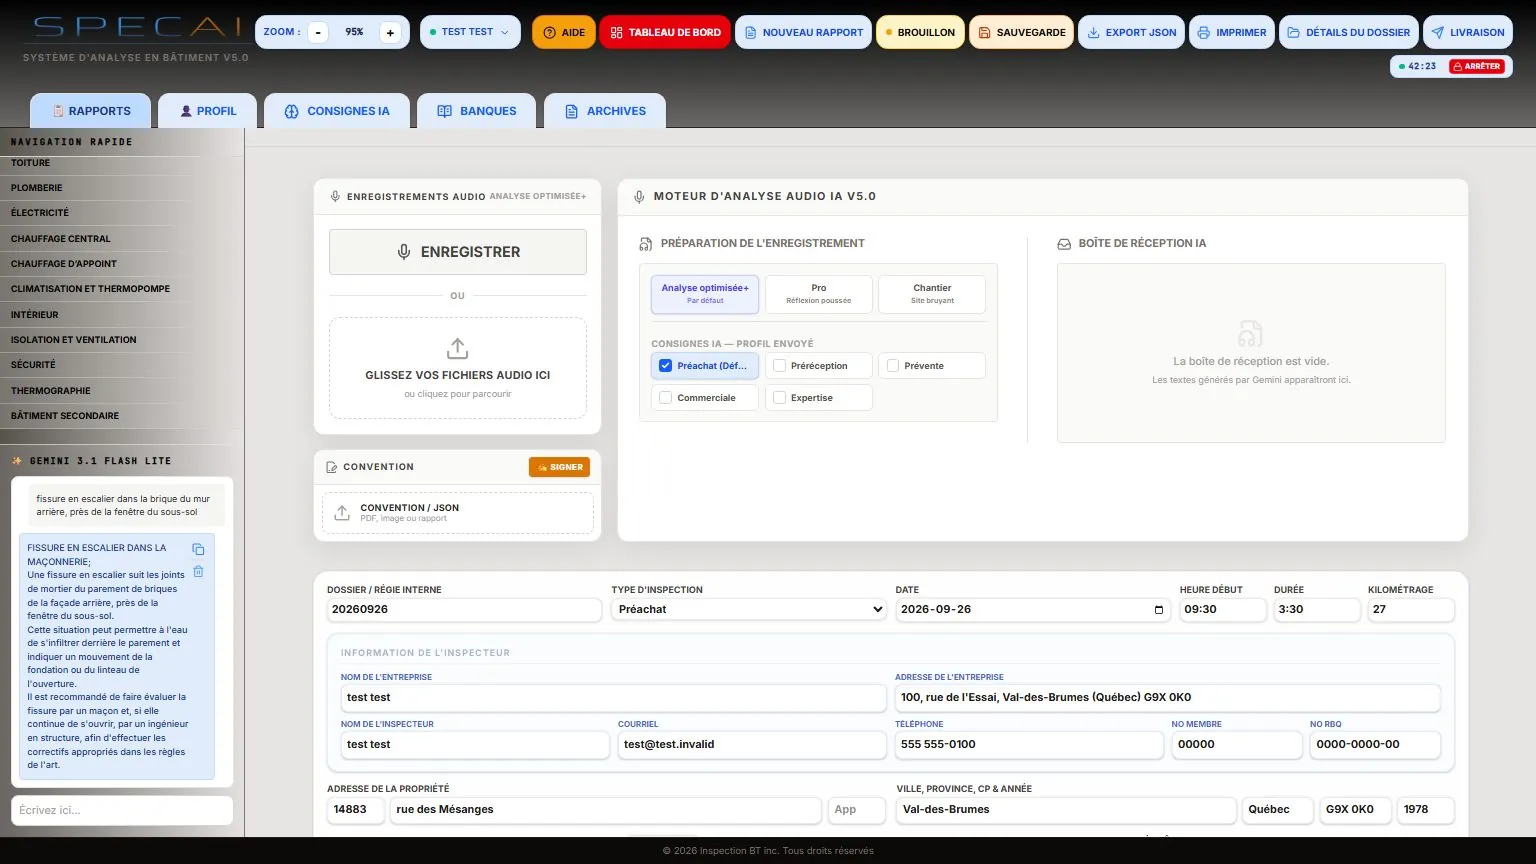The image size is (1536, 864).
Task: Enable the Commerciale checkbox
Action: [666, 398]
